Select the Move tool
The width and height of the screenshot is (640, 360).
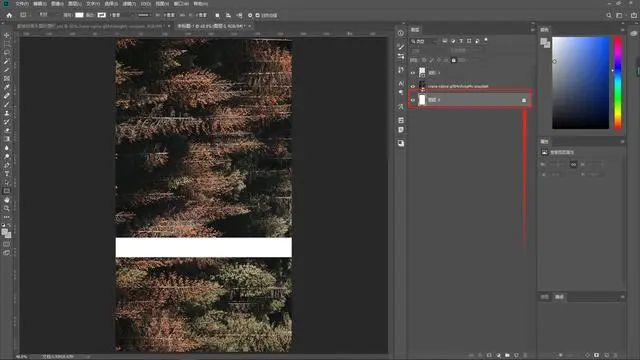tap(7, 36)
